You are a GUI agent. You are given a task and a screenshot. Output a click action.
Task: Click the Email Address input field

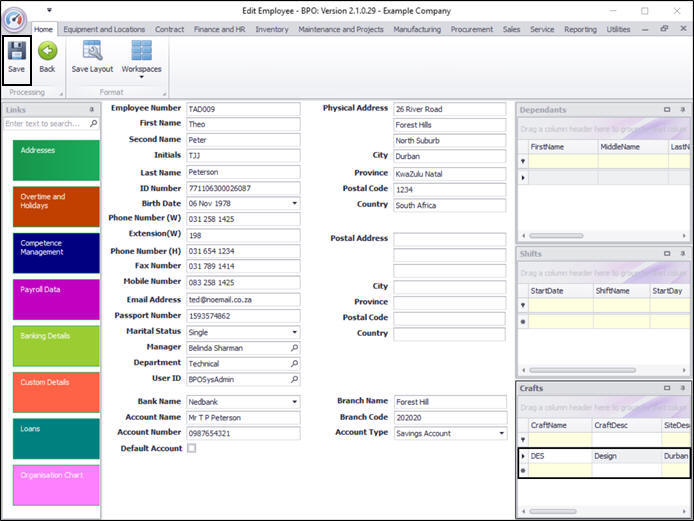click(243, 300)
